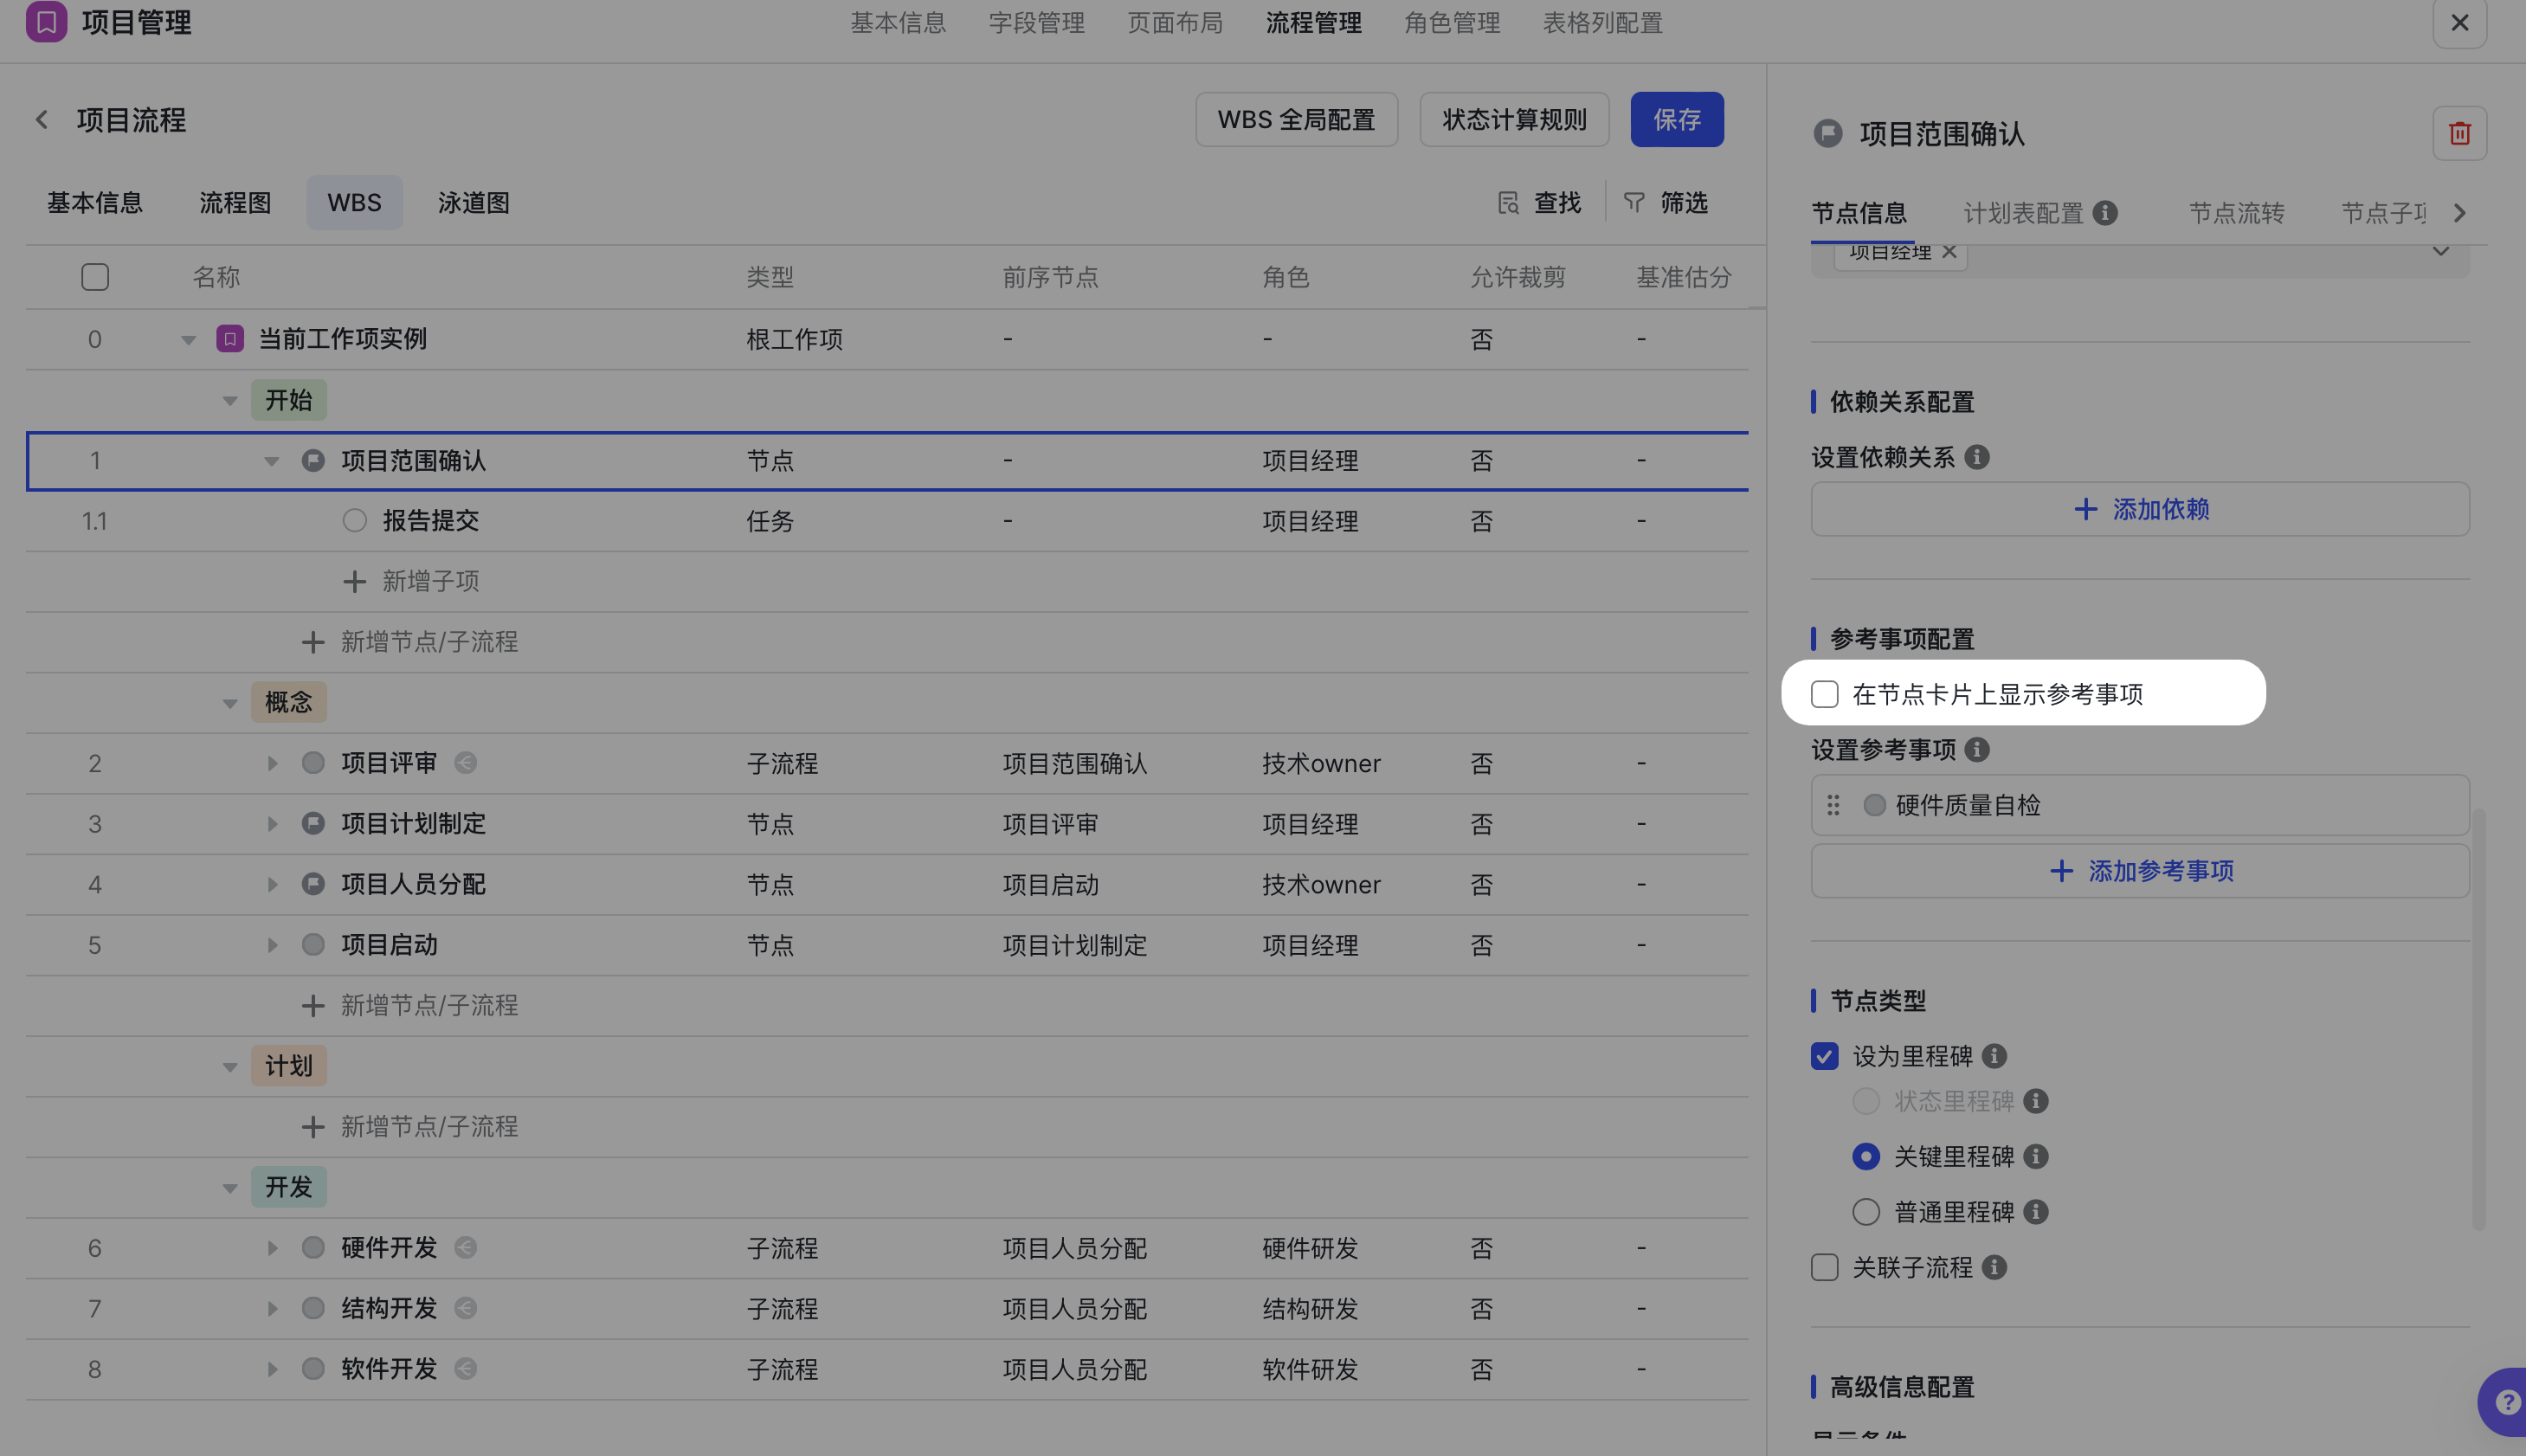Switch to 泳道图 view tab
The image size is (2526, 1456).
pos(474,203)
